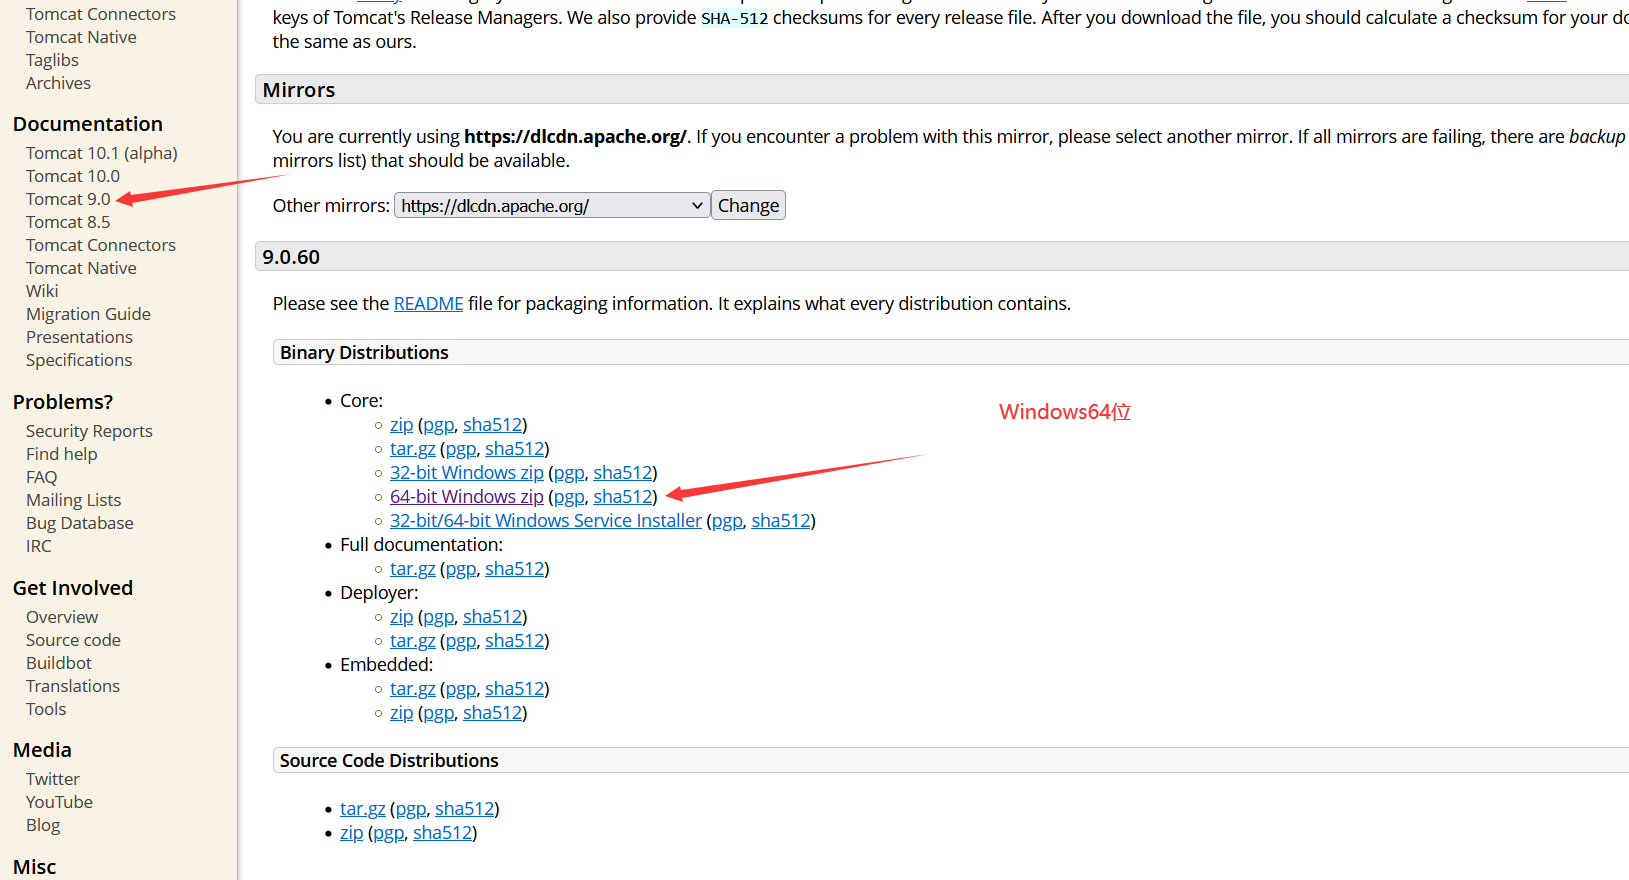Download the Embedded tar.gz
Viewport: 1629px width, 880px height.
coord(412,689)
